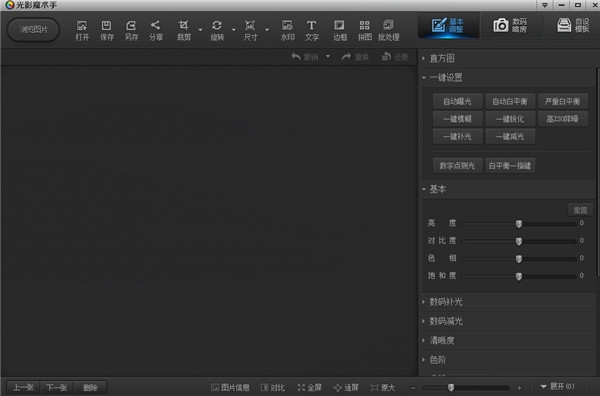Open the 旋转 rotate dropdown arrow
The height and width of the screenshot is (396, 600).
(x=234, y=30)
